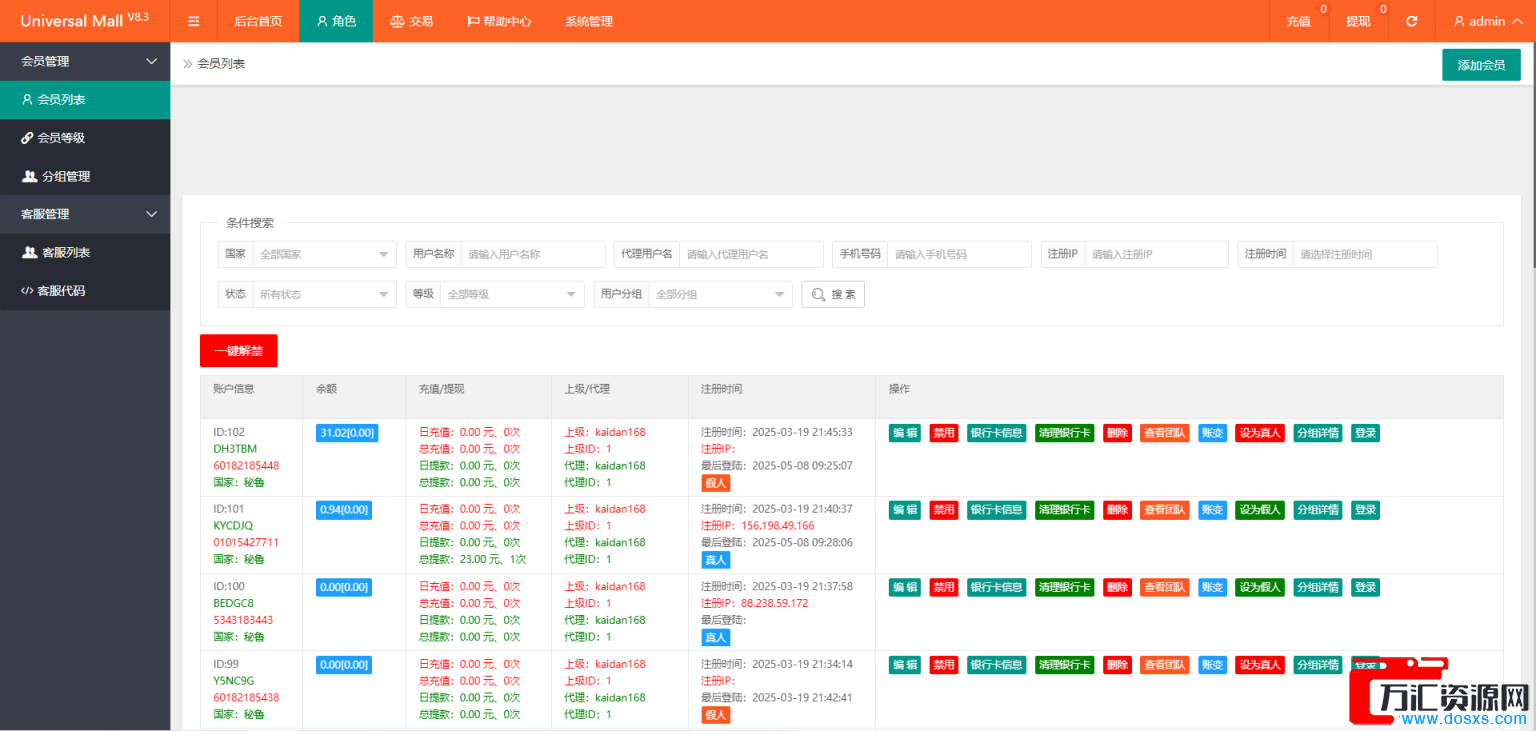Open the 注册时间 date picker field
Viewport: 1536px width, 731px height.
(x=1365, y=254)
